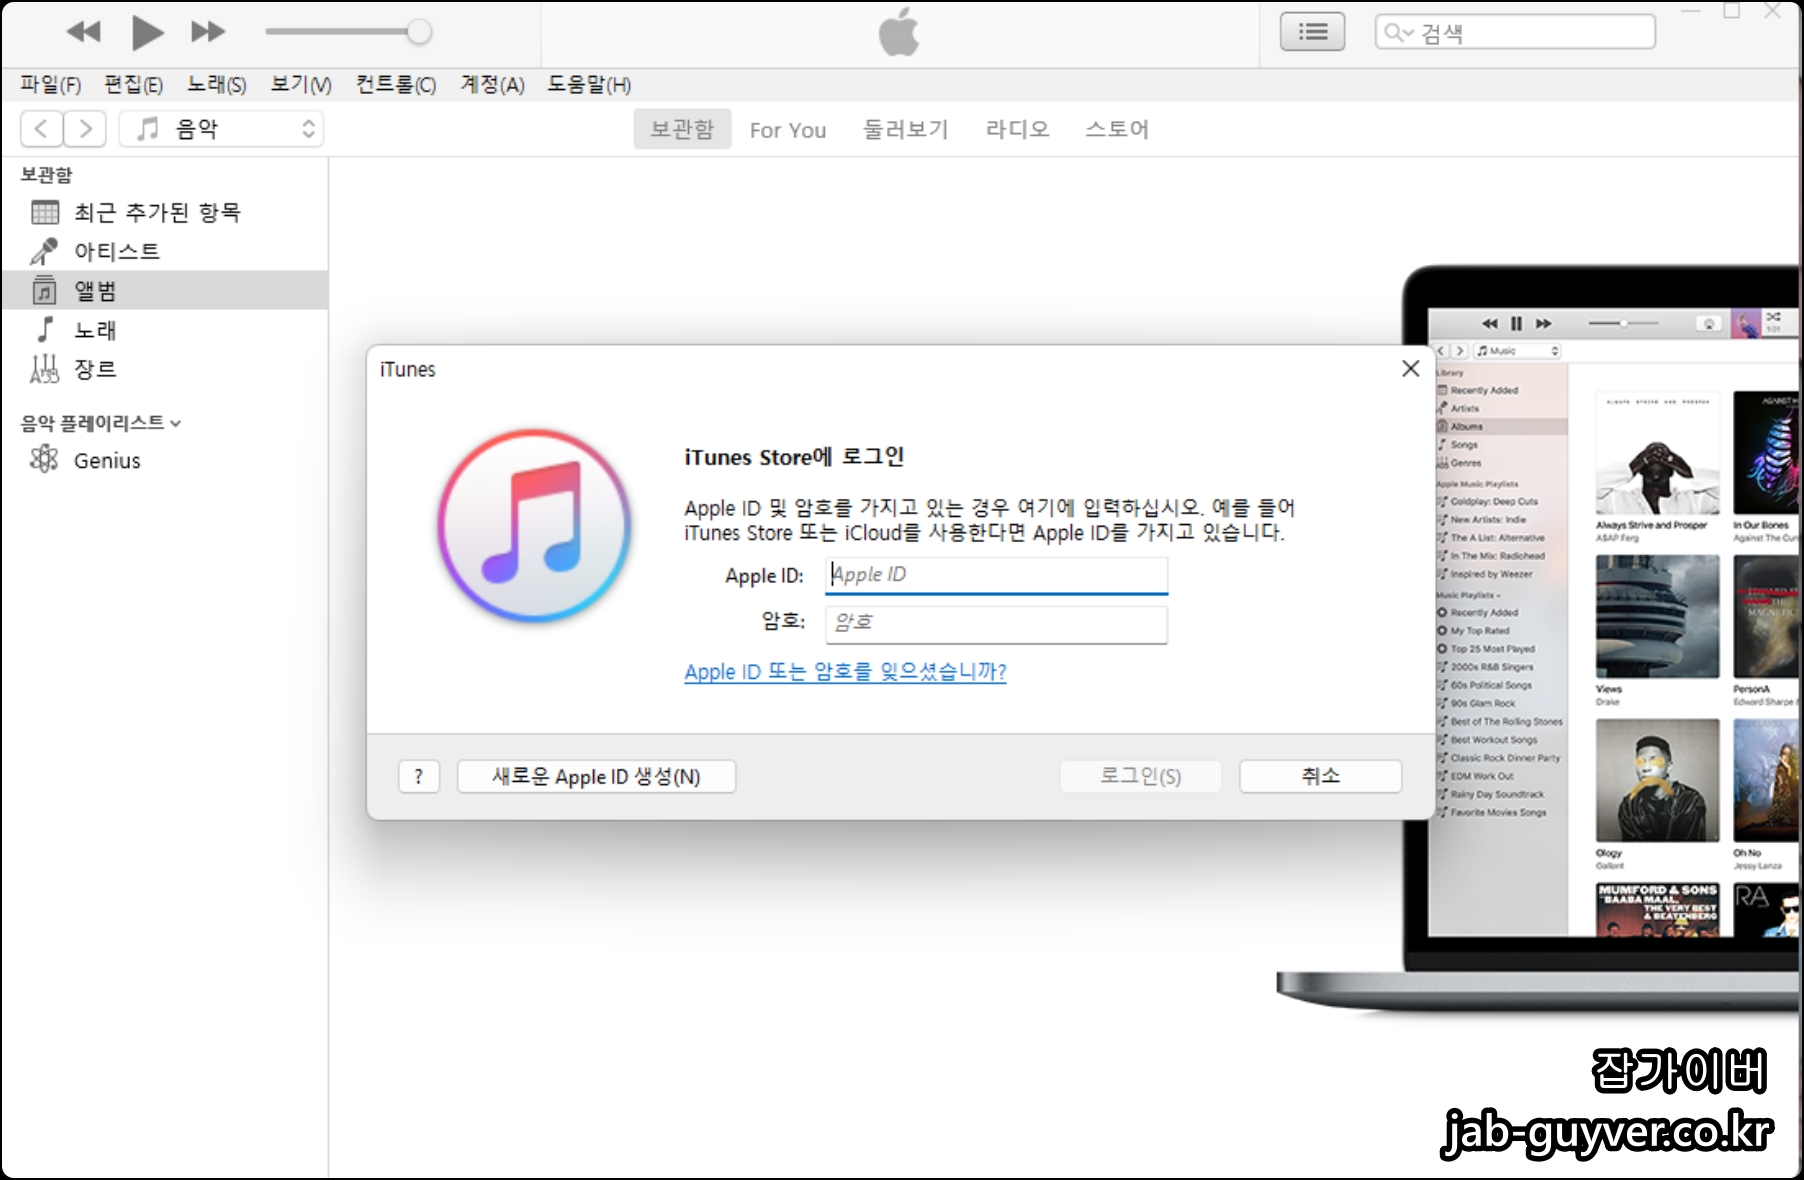Open the 보기(V) menu
The height and width of the screenshot is (1180, 1804).
point(301,85)
